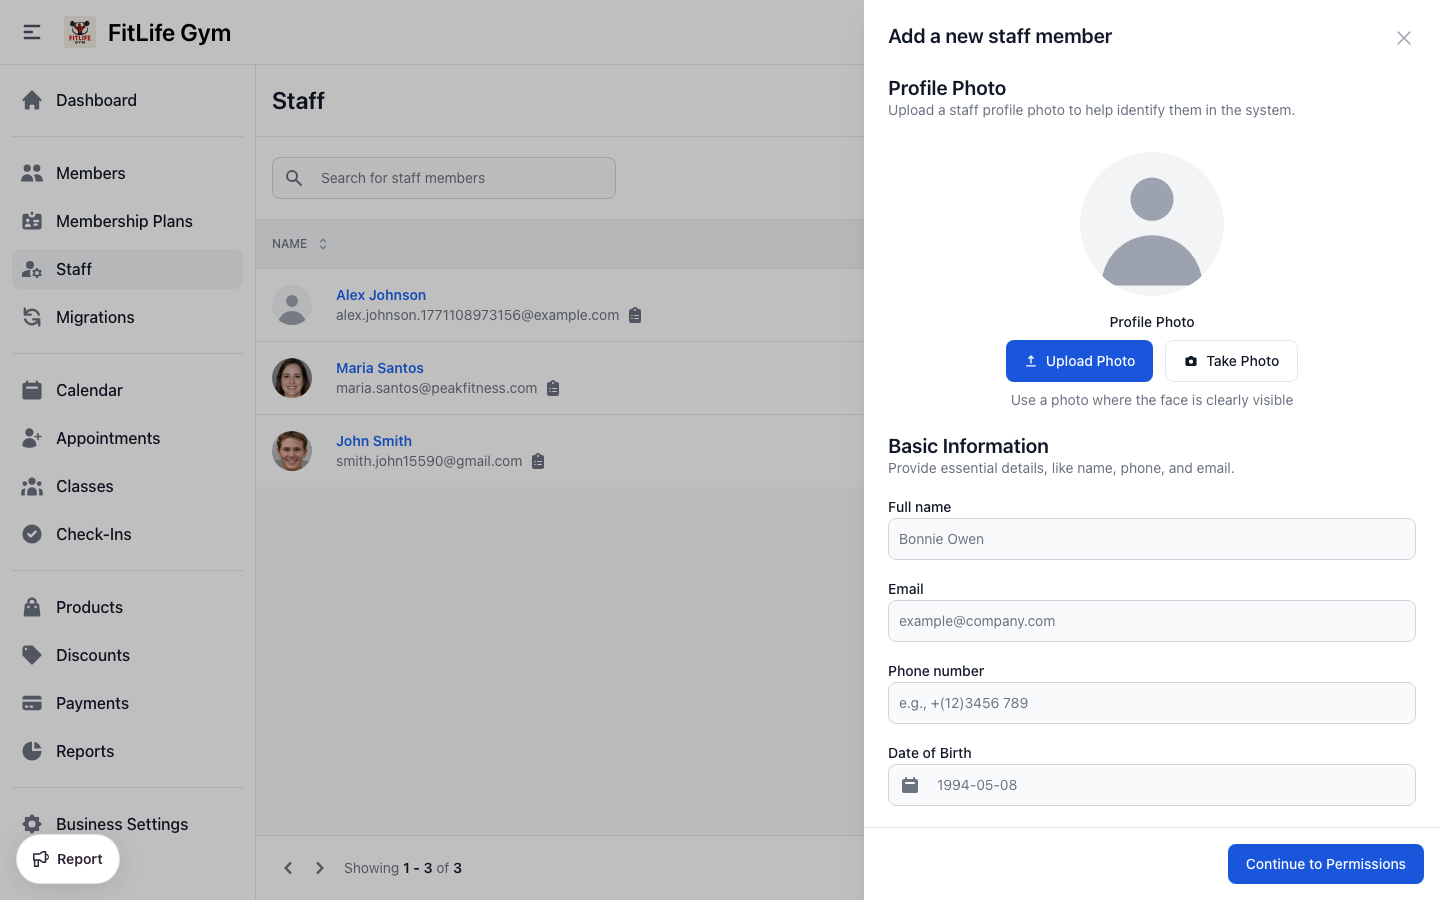Click the FitLife Gym logo
Viewport: 1440px width, 900px height.
pyautogui.click(x=80, y=31)
